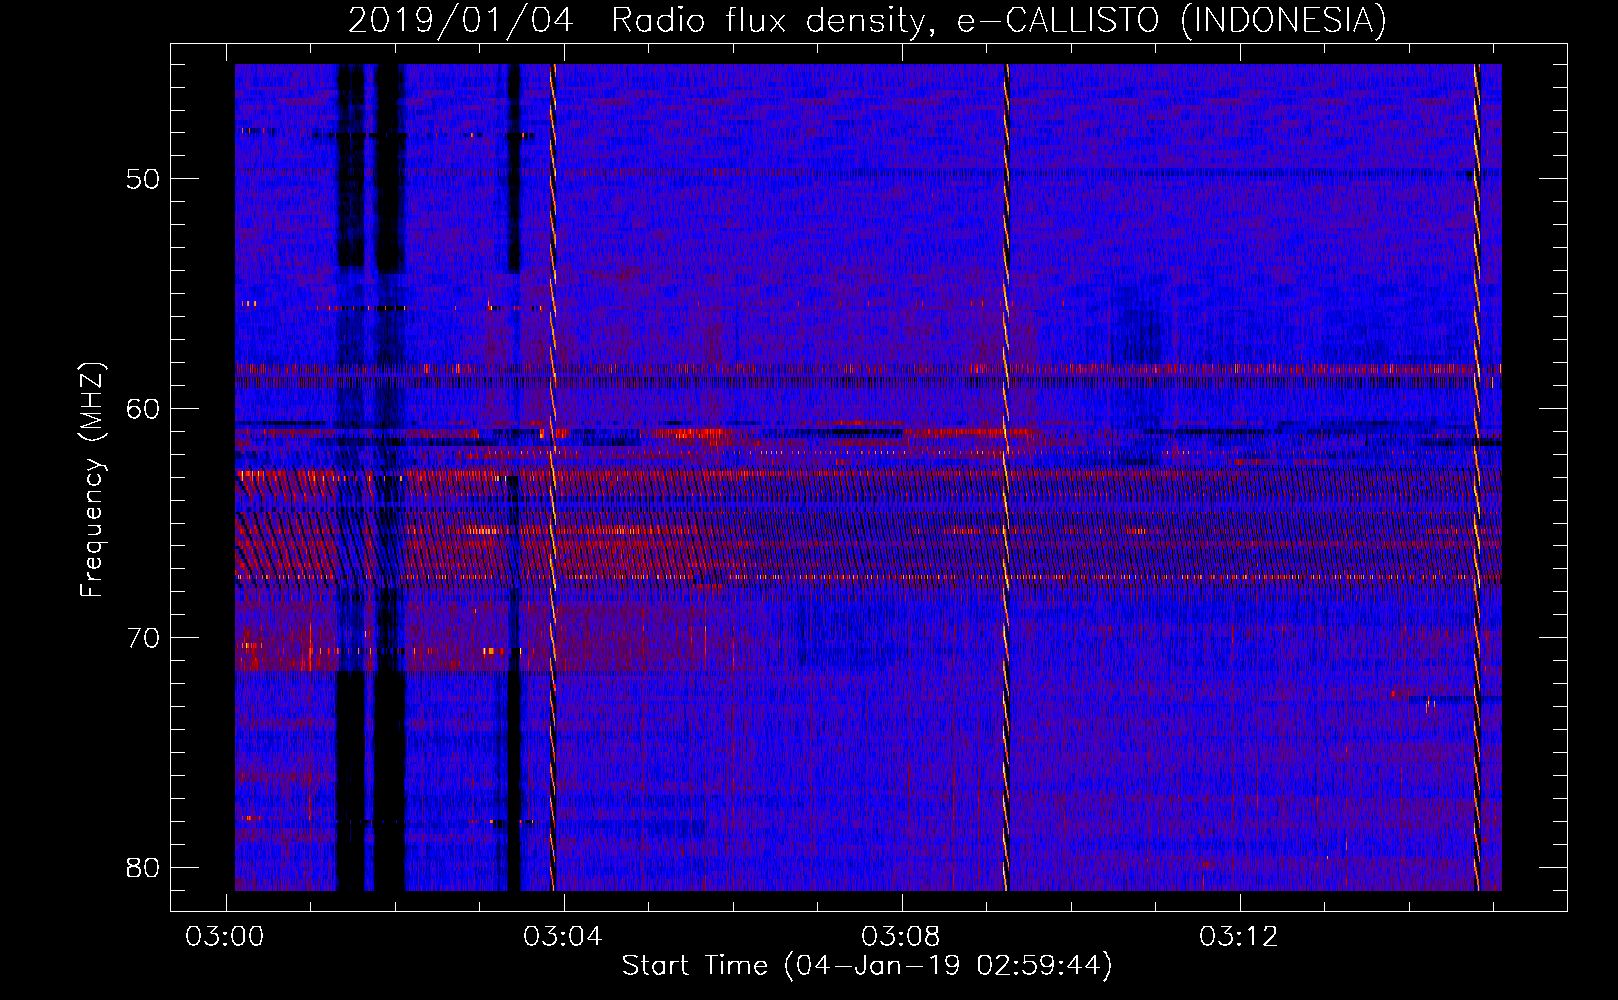Click the 'e-CALLISTO (INDONESIA)' title text
Image resolution: width=1618 pixels, height=1000 pixels.
coord(1172,21)
